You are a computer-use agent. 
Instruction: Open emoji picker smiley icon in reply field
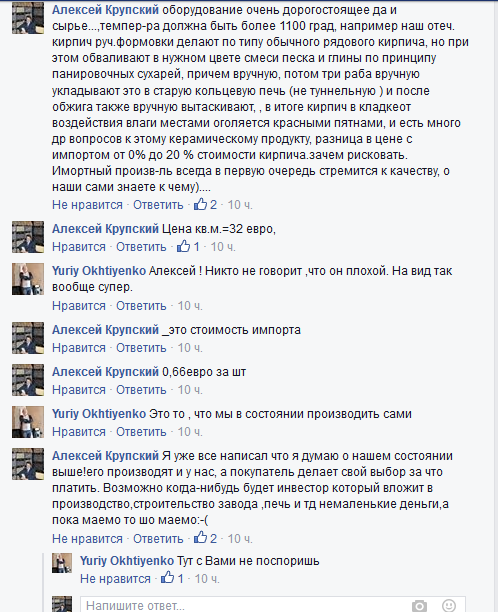coord(449,606)
